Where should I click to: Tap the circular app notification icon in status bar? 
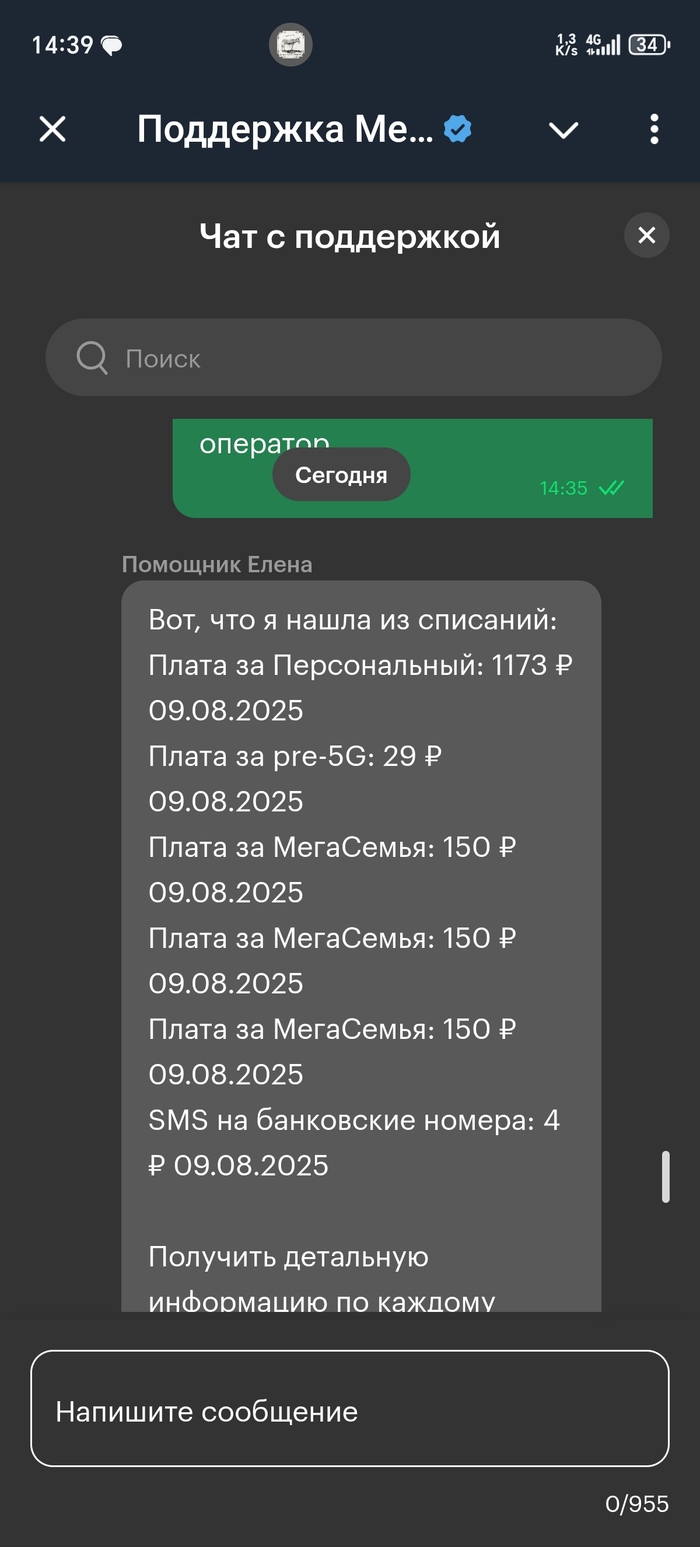tap(290, 45)
